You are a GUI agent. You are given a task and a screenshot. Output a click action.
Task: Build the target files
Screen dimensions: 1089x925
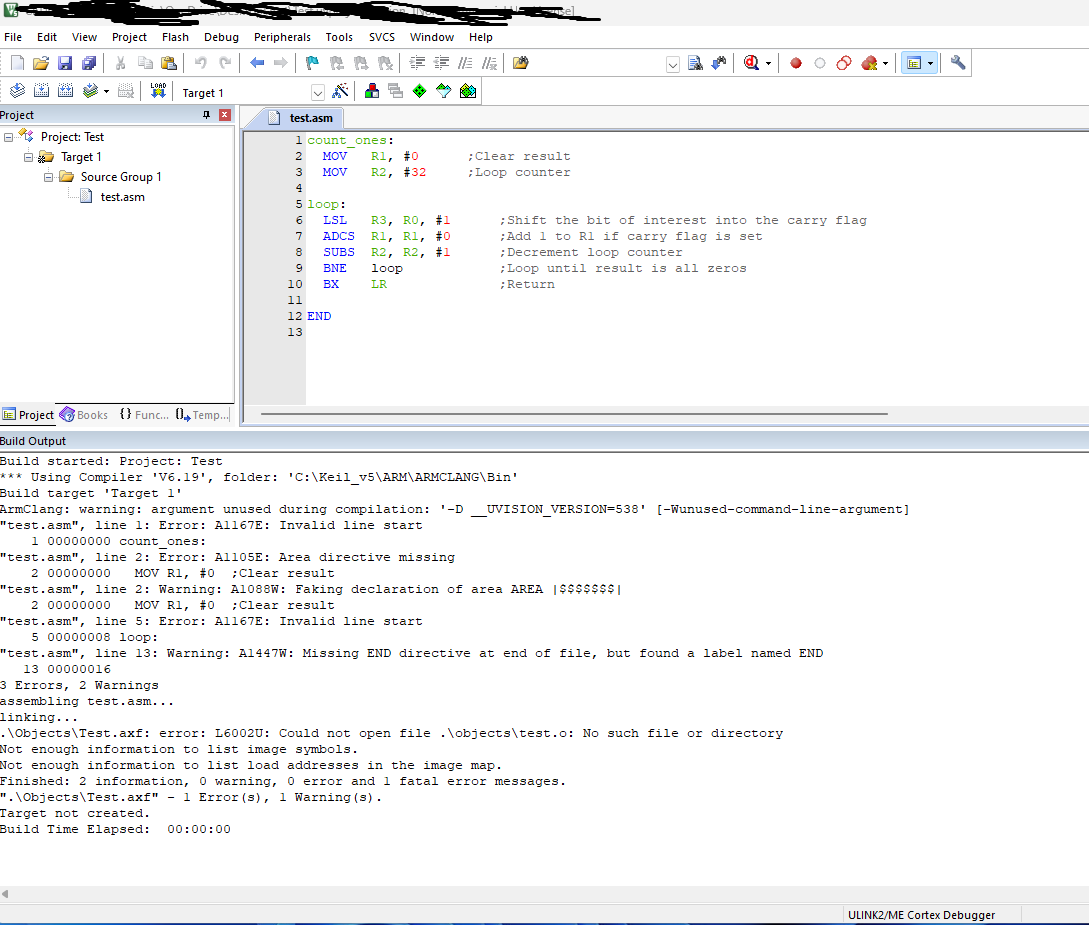42,90
